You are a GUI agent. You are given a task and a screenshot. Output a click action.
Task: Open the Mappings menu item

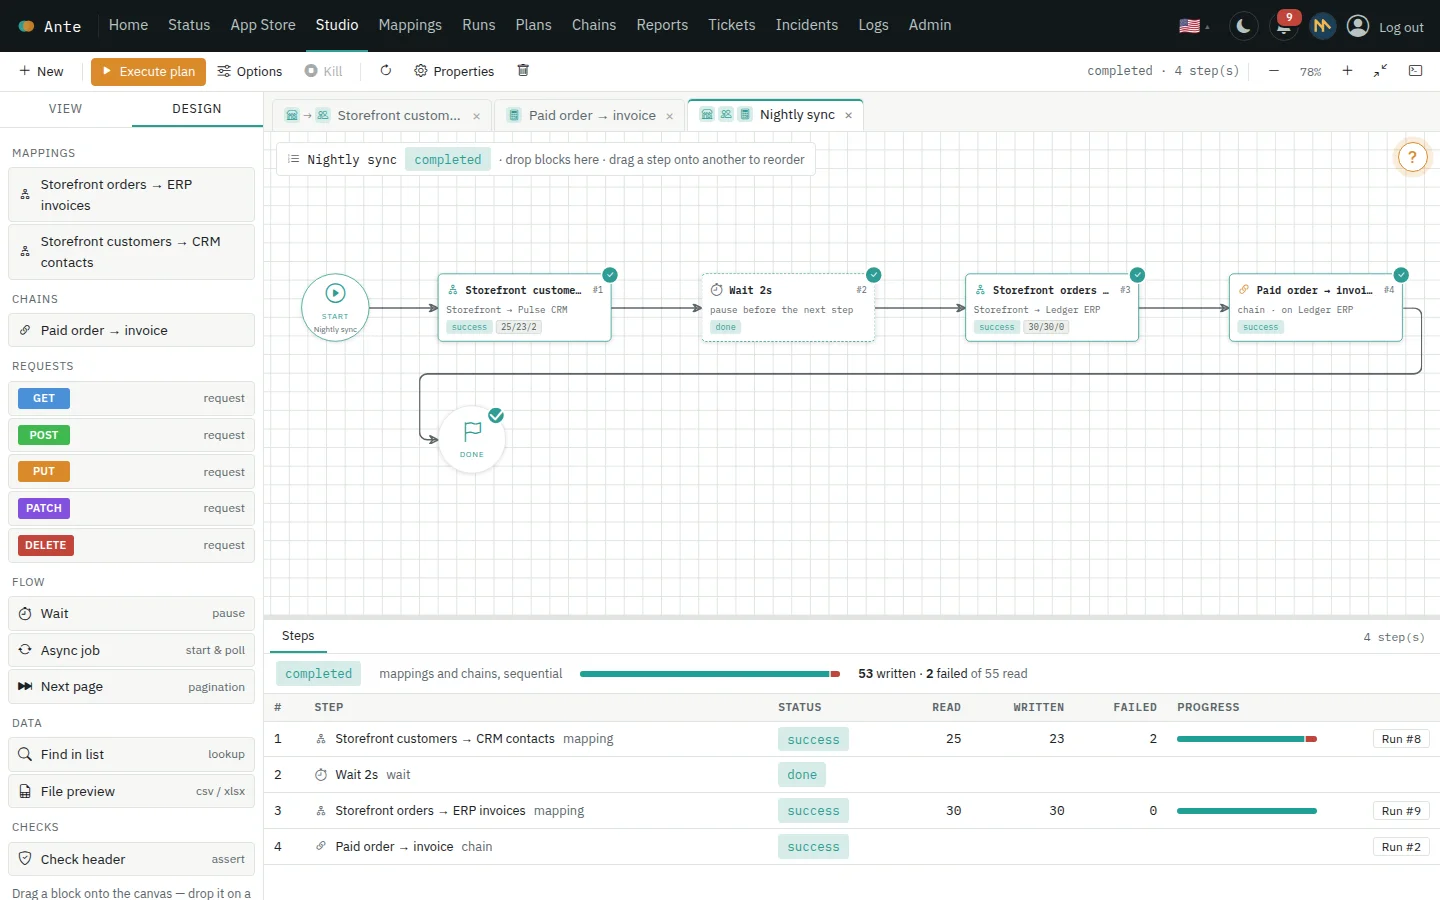410,25
